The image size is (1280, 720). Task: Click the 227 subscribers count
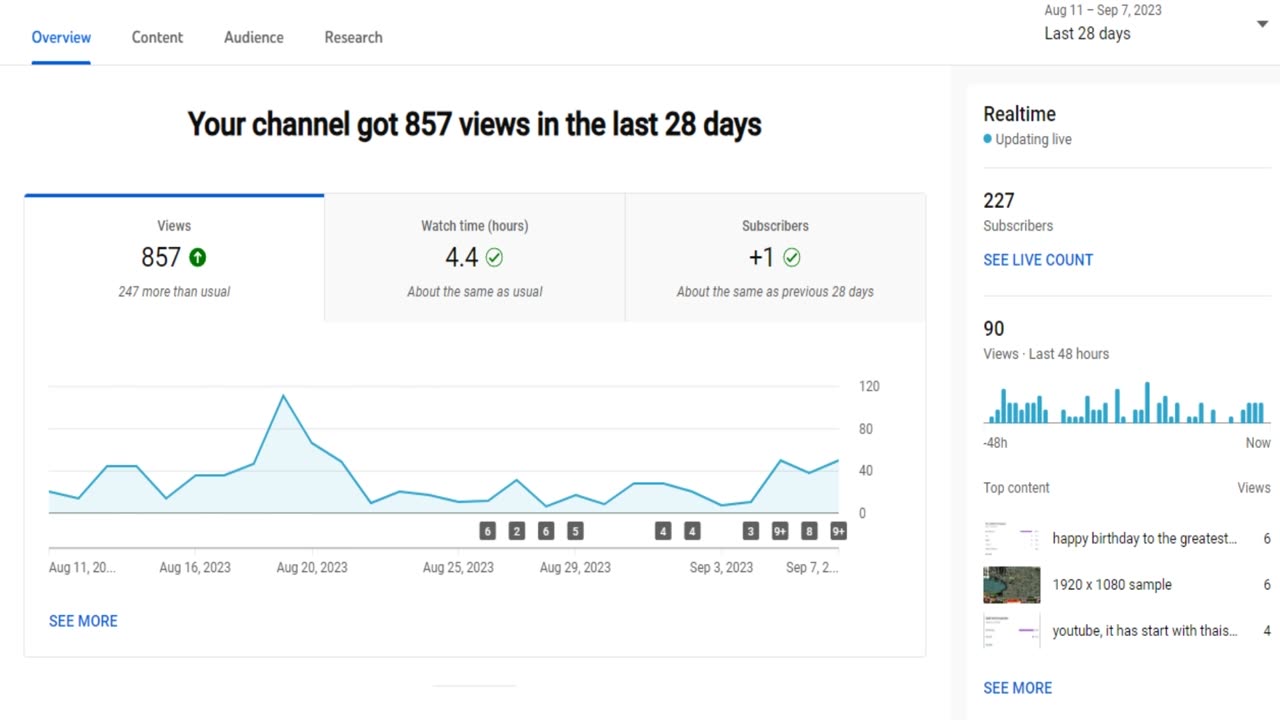[999, 201]
